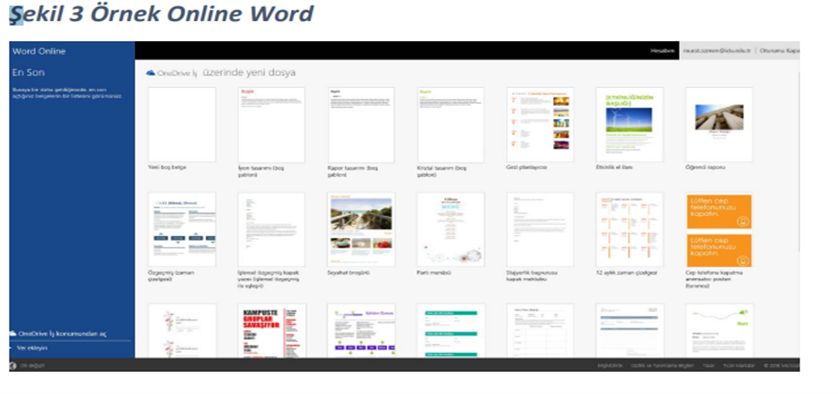Open the 'Kristal tasarım' template
This screenshot has width=838, height=394.
(x=451, y=125)
